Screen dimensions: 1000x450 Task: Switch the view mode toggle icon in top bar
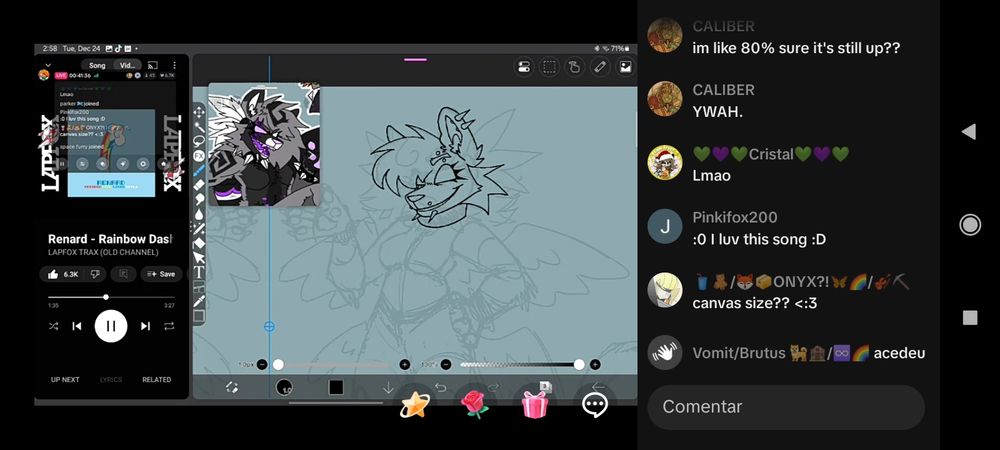524,67
